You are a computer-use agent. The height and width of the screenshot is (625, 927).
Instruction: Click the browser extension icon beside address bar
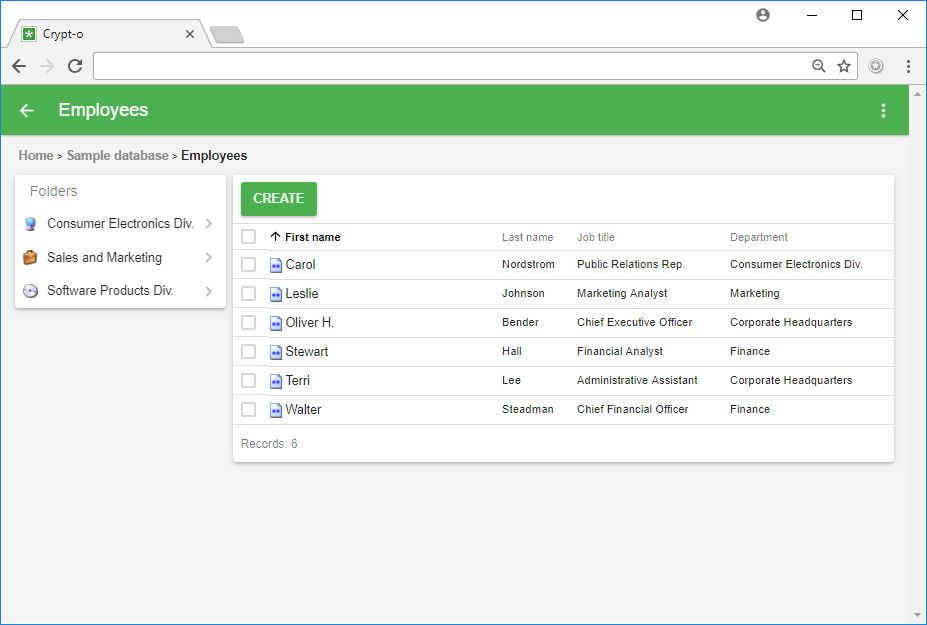876,66
